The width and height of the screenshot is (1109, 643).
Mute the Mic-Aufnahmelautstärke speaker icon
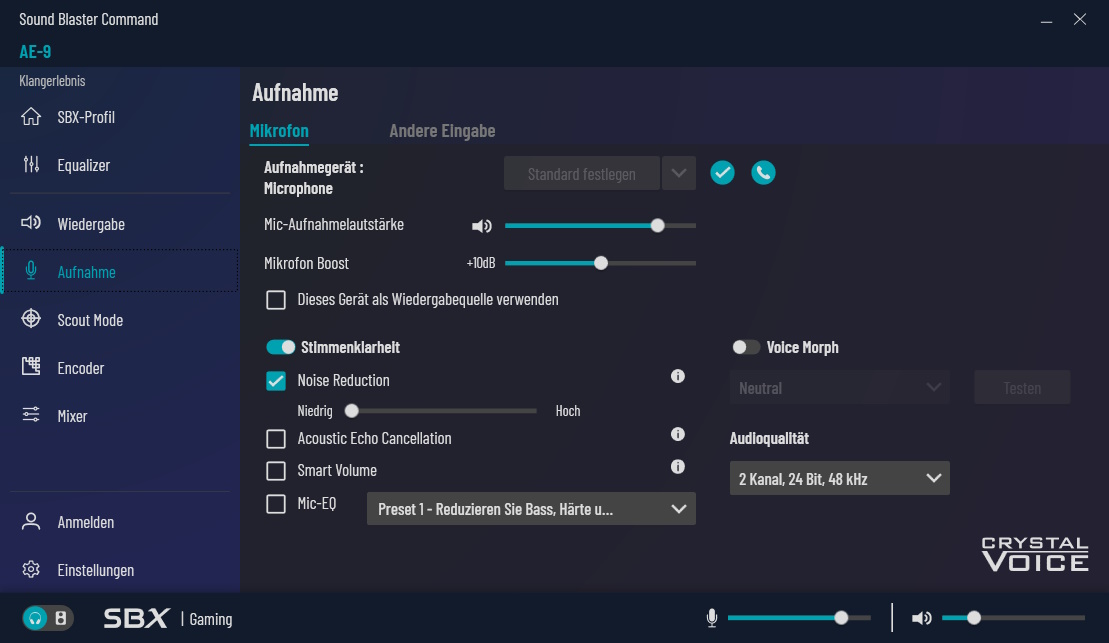pos(482,226)
